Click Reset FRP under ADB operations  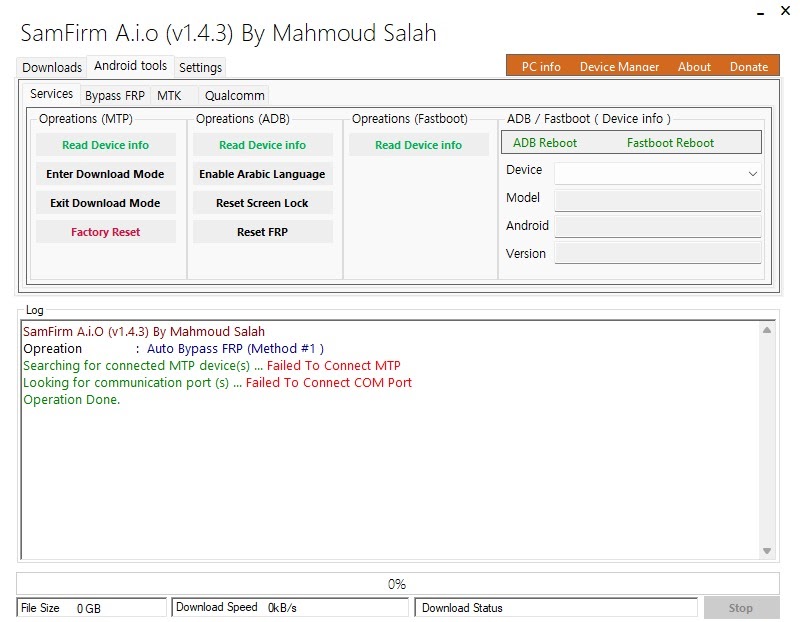262,231
